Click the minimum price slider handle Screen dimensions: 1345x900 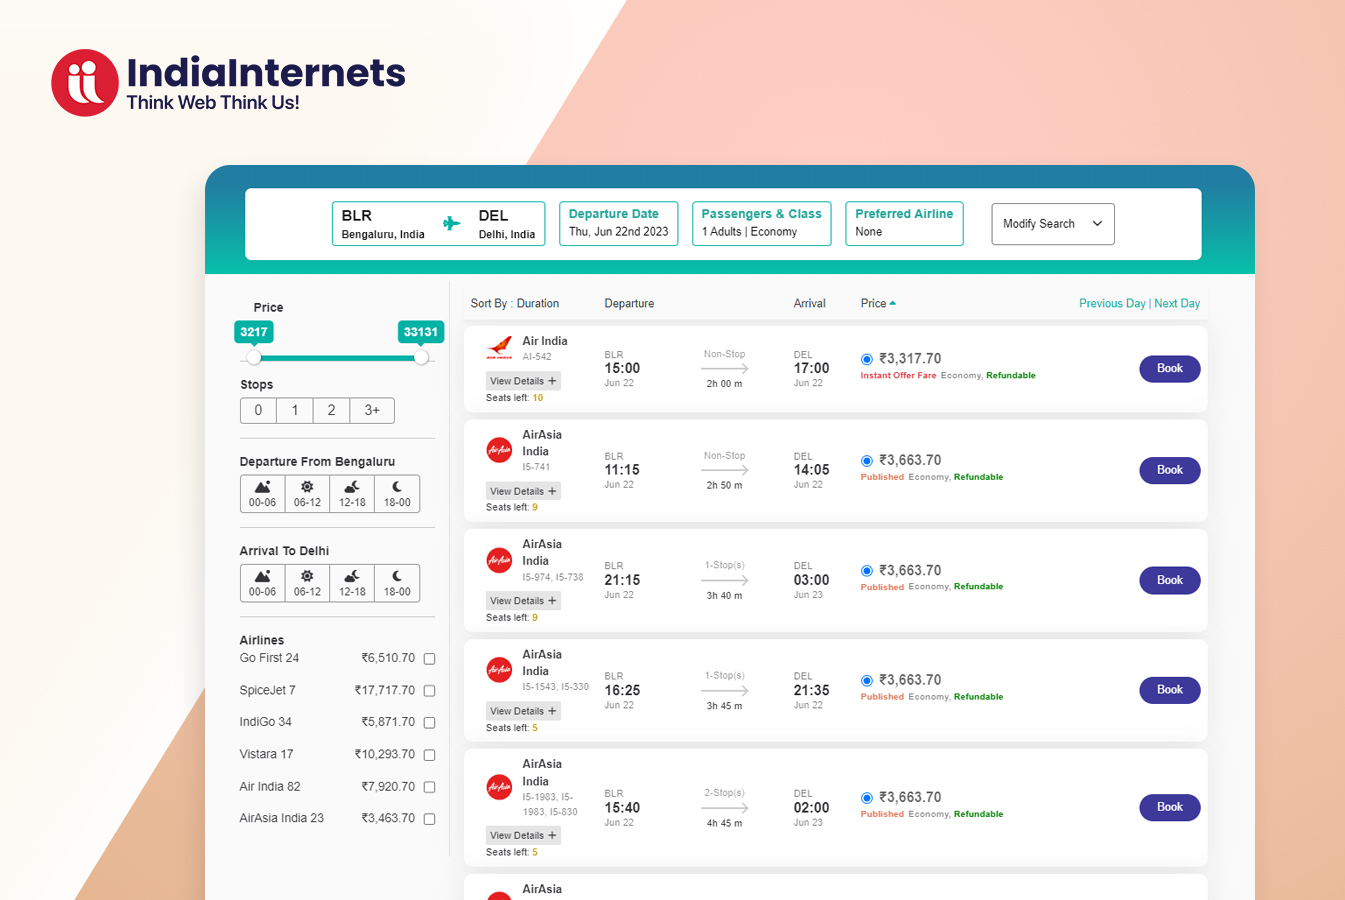254,357
